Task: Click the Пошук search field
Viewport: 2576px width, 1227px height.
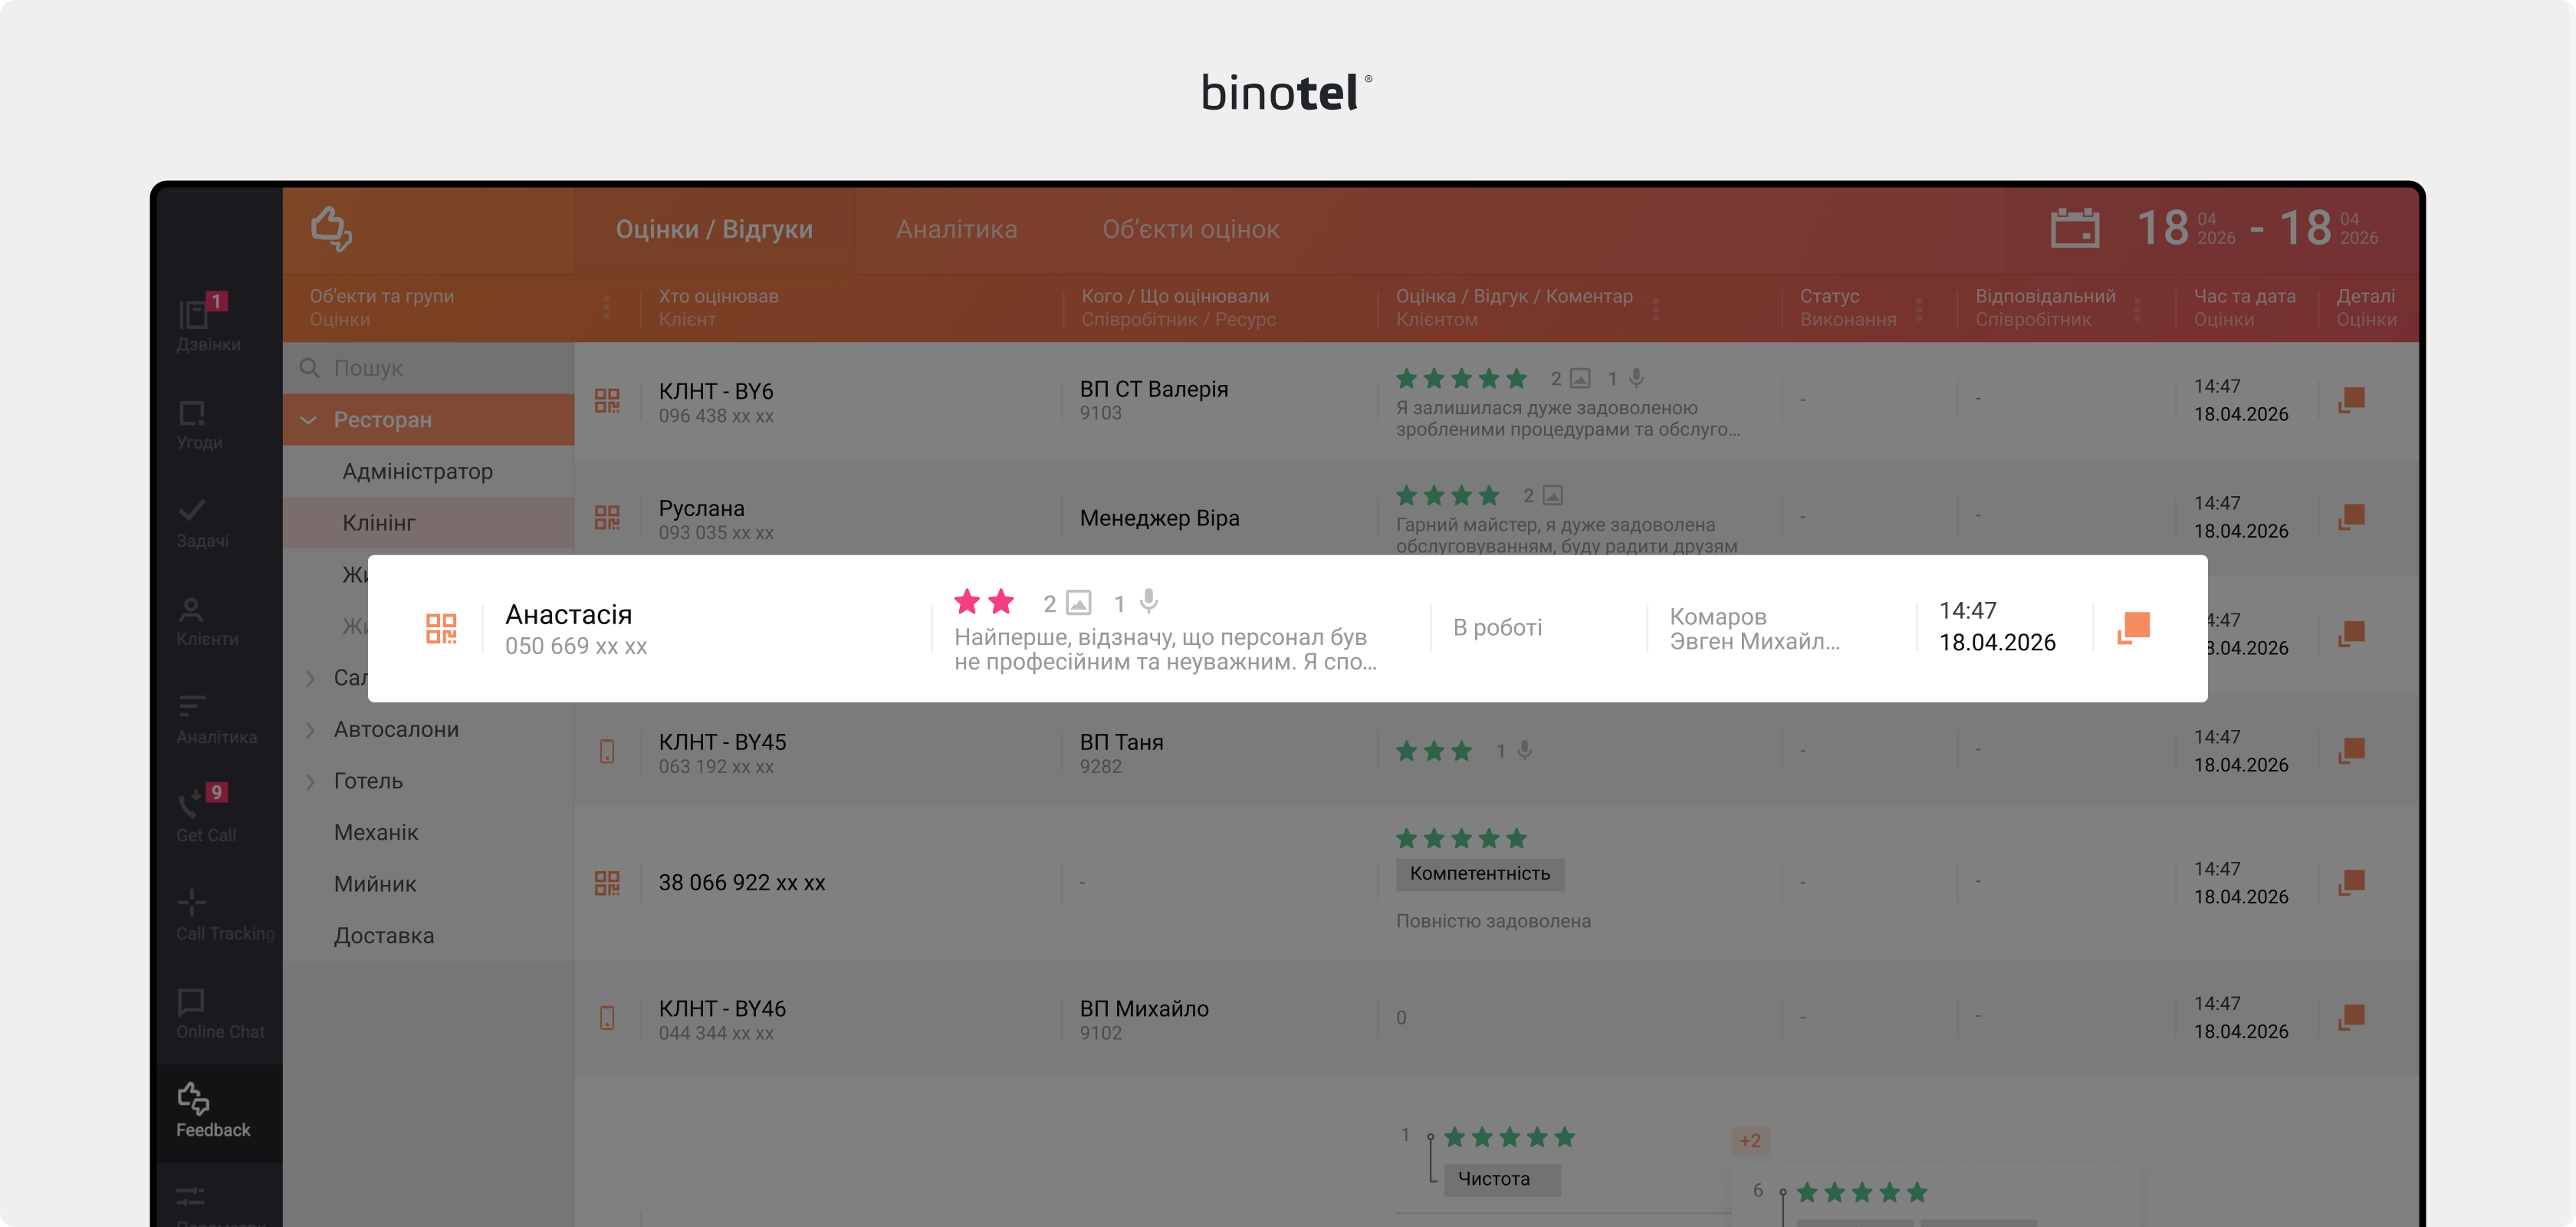Action: click(x=428, y=368)
